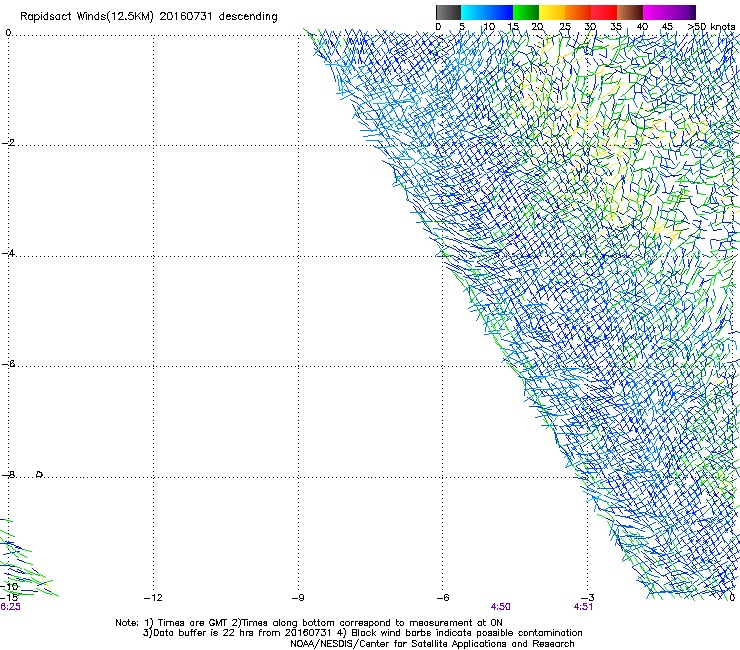This screenshot has width=740, height=650.
Task: Select the orange 25-30 knots legend segment
Action: coord(578,12)
